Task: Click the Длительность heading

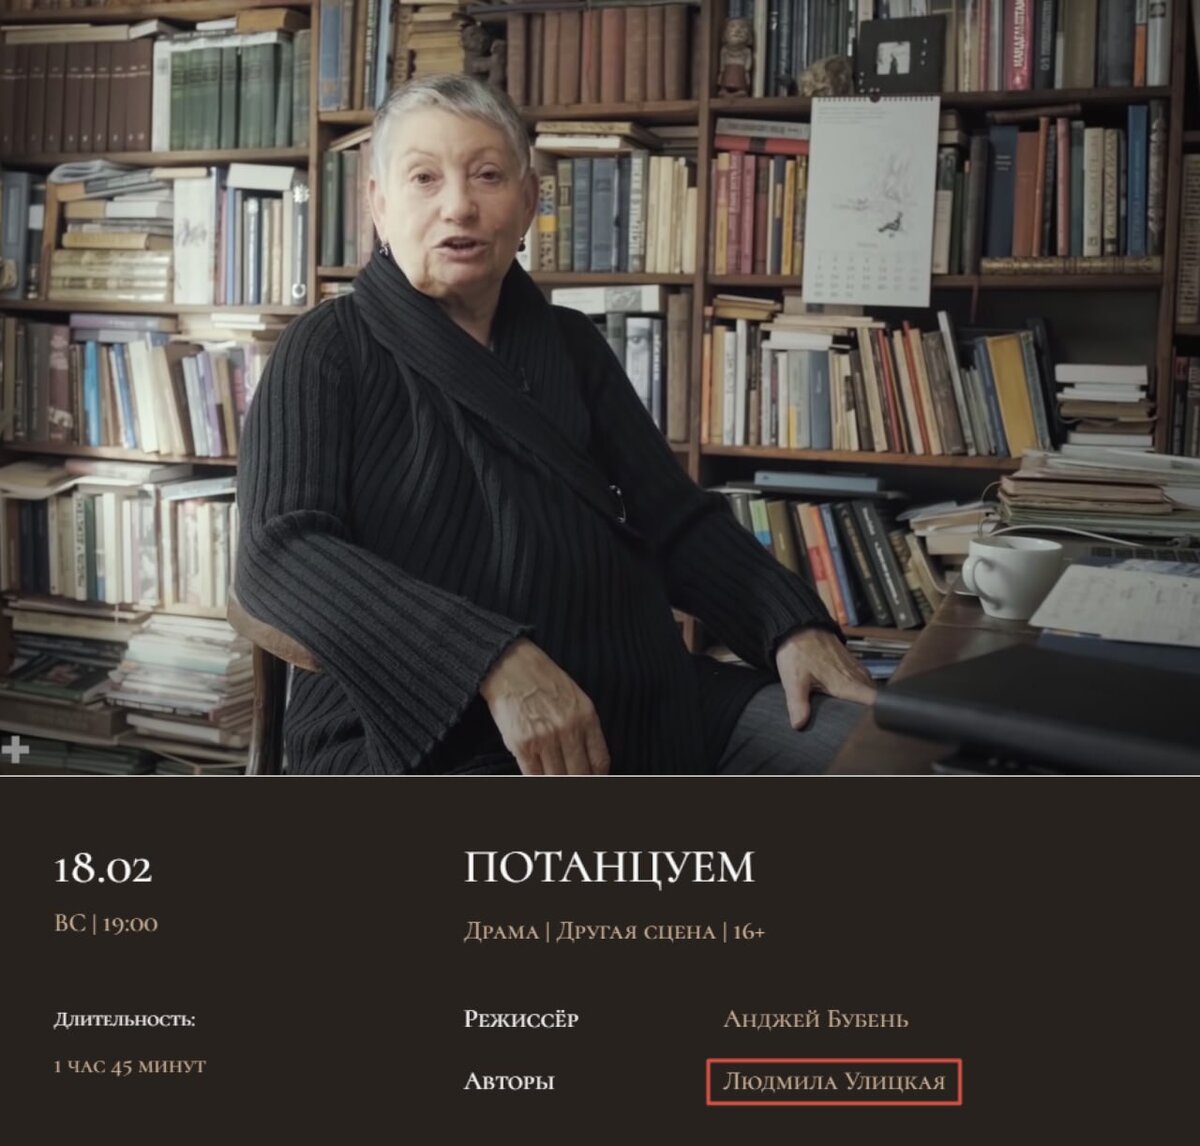Action: coord(125,1020)
